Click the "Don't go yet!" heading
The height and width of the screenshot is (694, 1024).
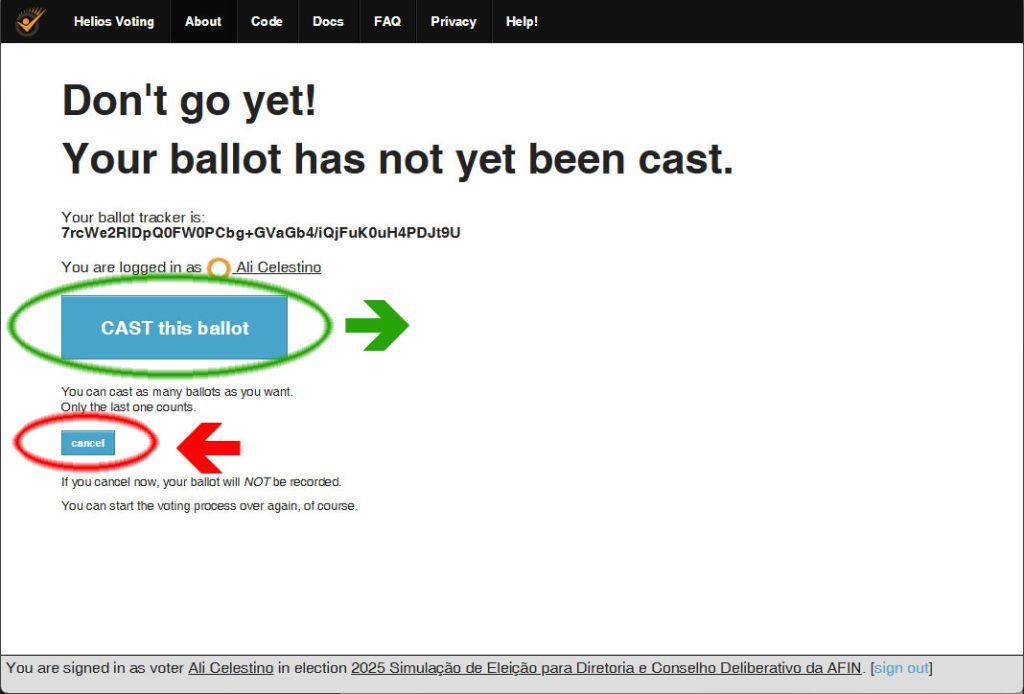coord(189,101)
